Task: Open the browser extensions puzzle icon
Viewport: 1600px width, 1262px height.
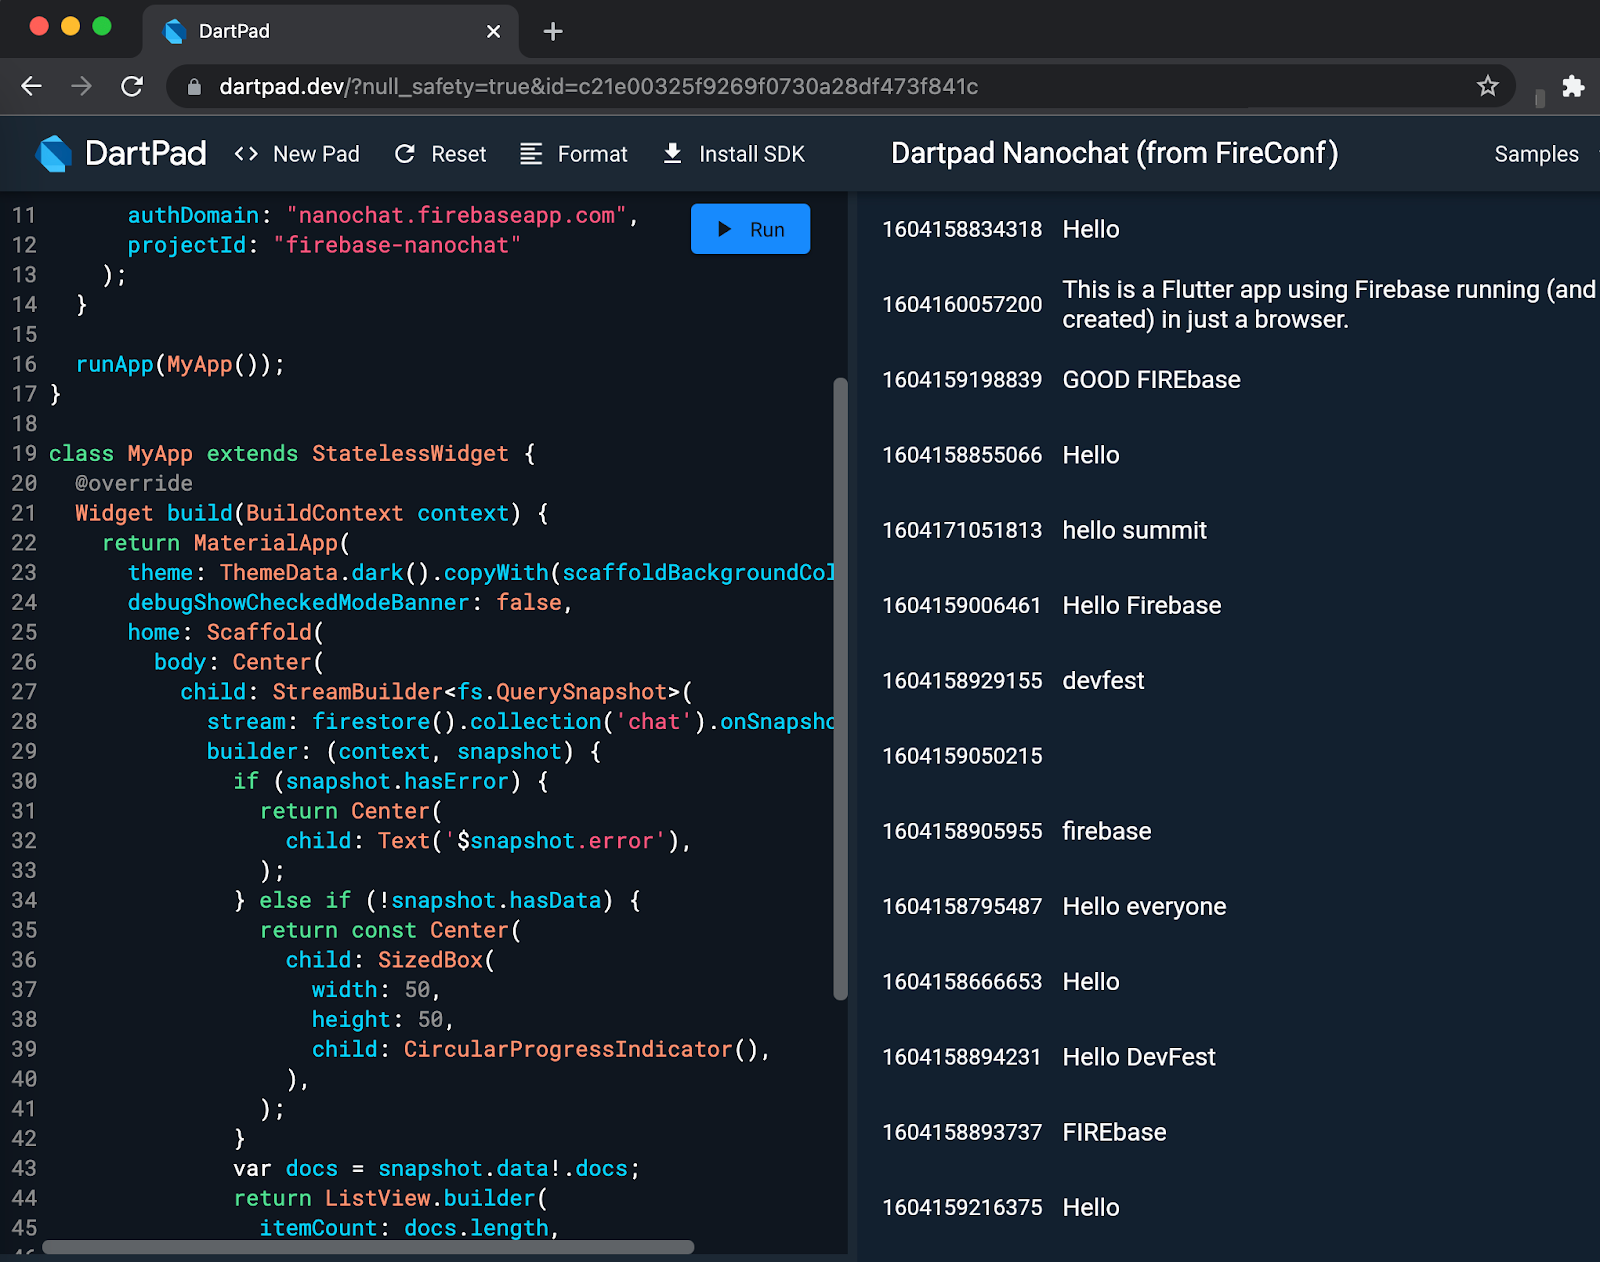Action: 1573,87
